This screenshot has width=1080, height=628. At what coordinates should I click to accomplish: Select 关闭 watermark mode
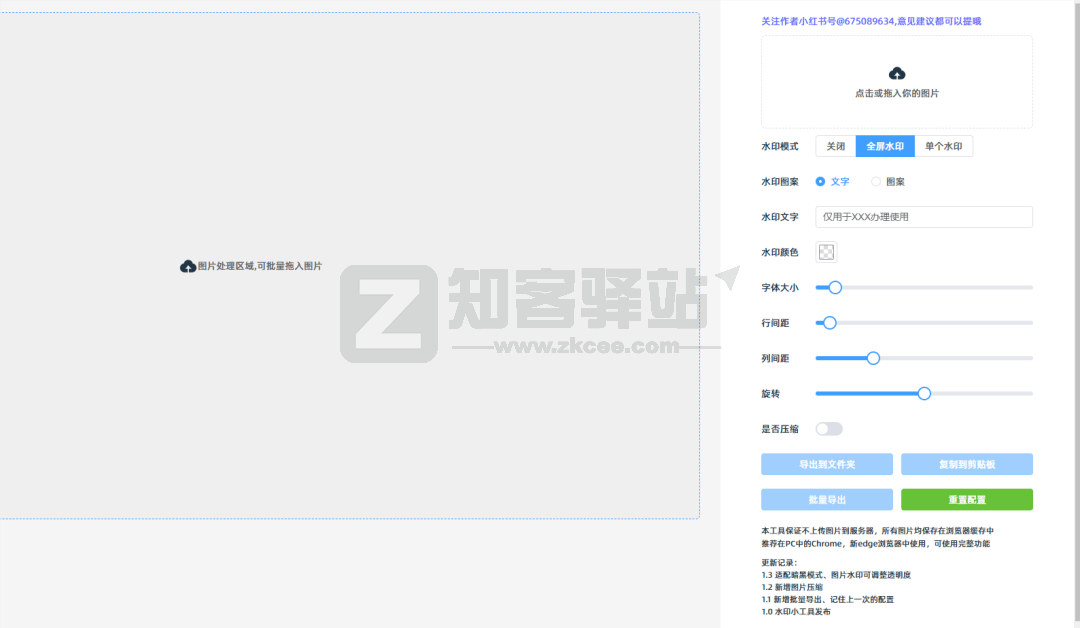(835, 145)
